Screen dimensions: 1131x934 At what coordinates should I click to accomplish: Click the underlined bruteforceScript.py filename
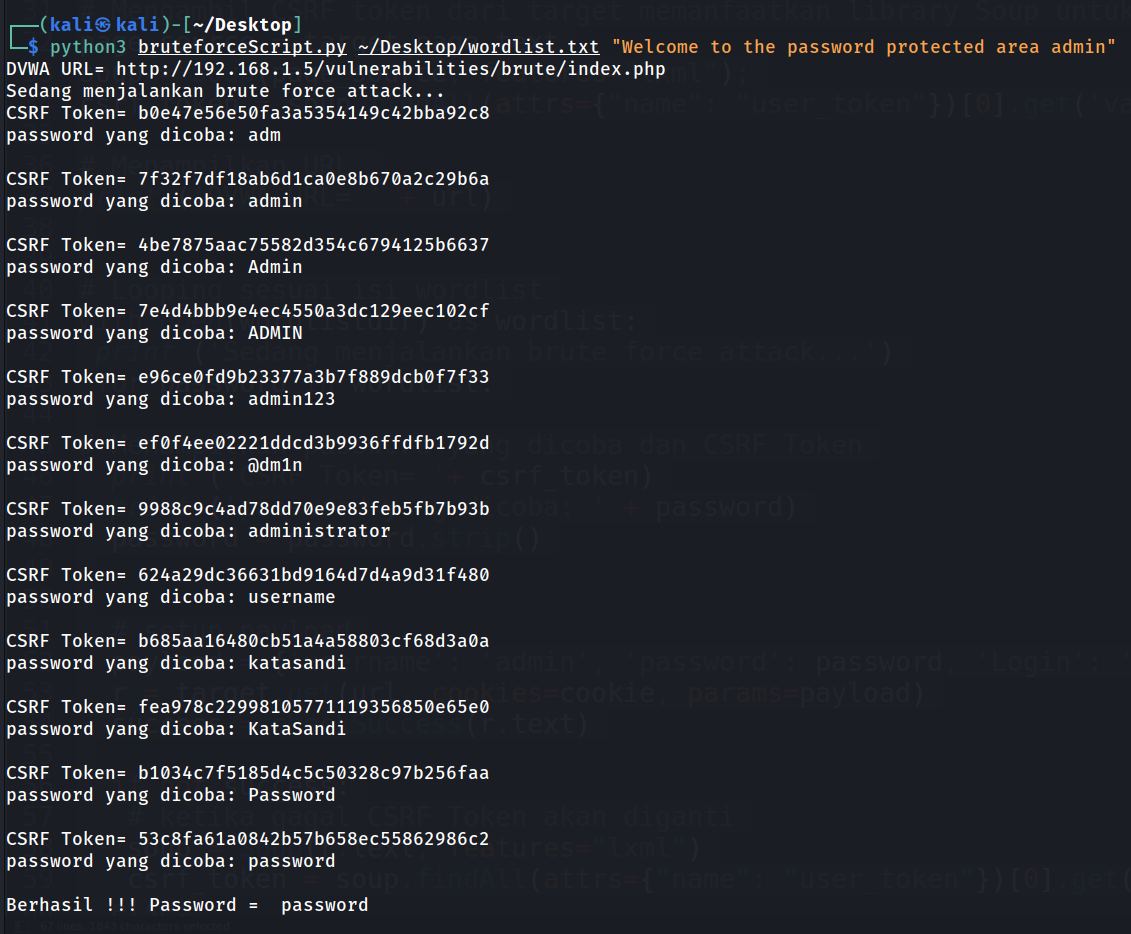click(x=243, y=47)
